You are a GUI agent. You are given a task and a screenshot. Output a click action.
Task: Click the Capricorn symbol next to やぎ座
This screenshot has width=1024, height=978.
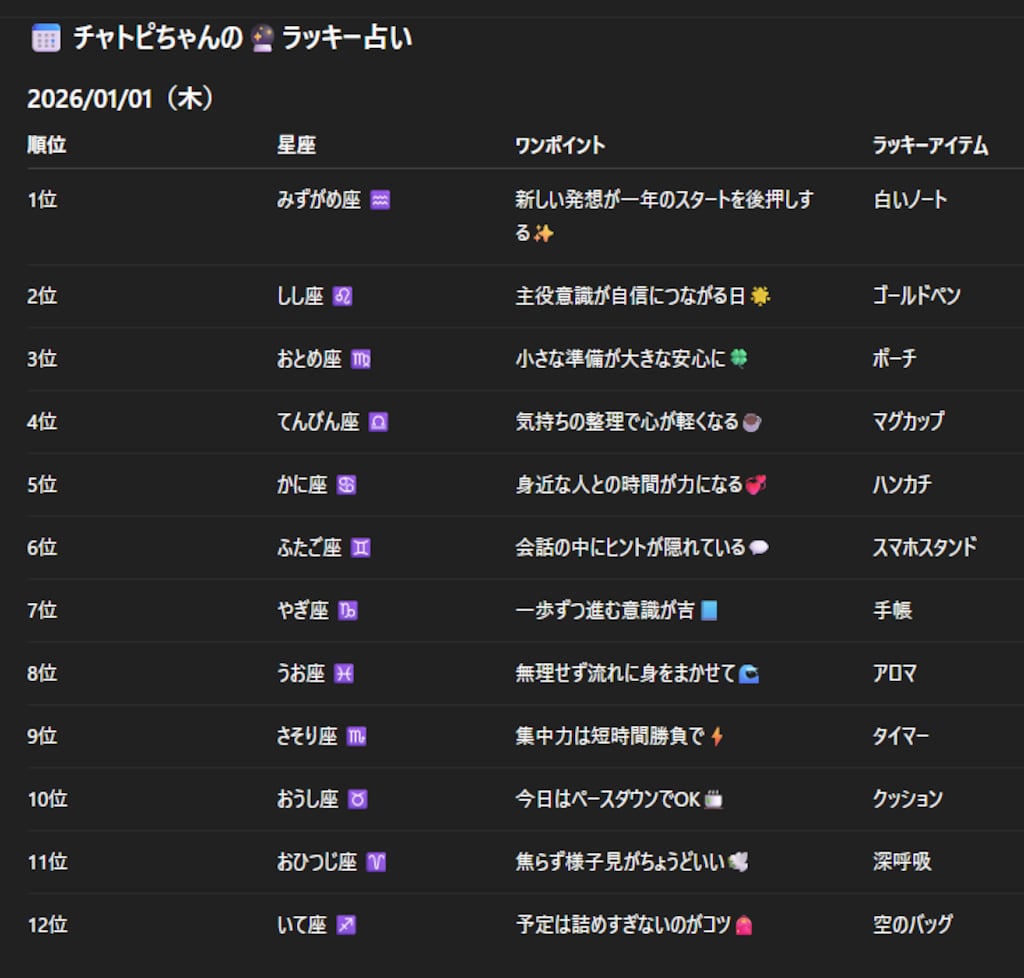347,611
